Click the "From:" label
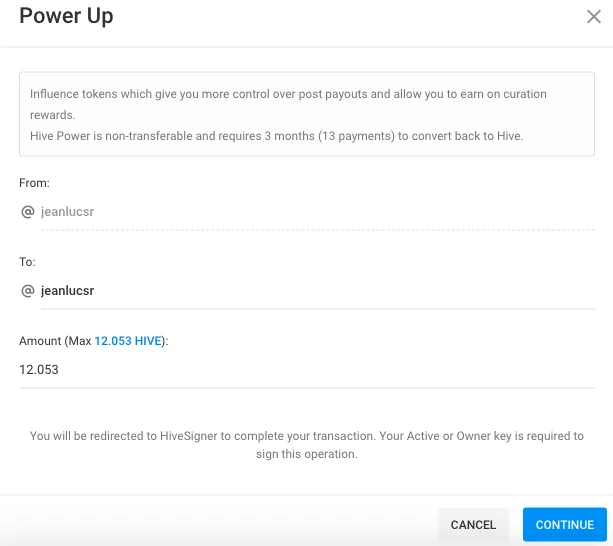Viewport: 613px width, 546px height. (34, 183)
